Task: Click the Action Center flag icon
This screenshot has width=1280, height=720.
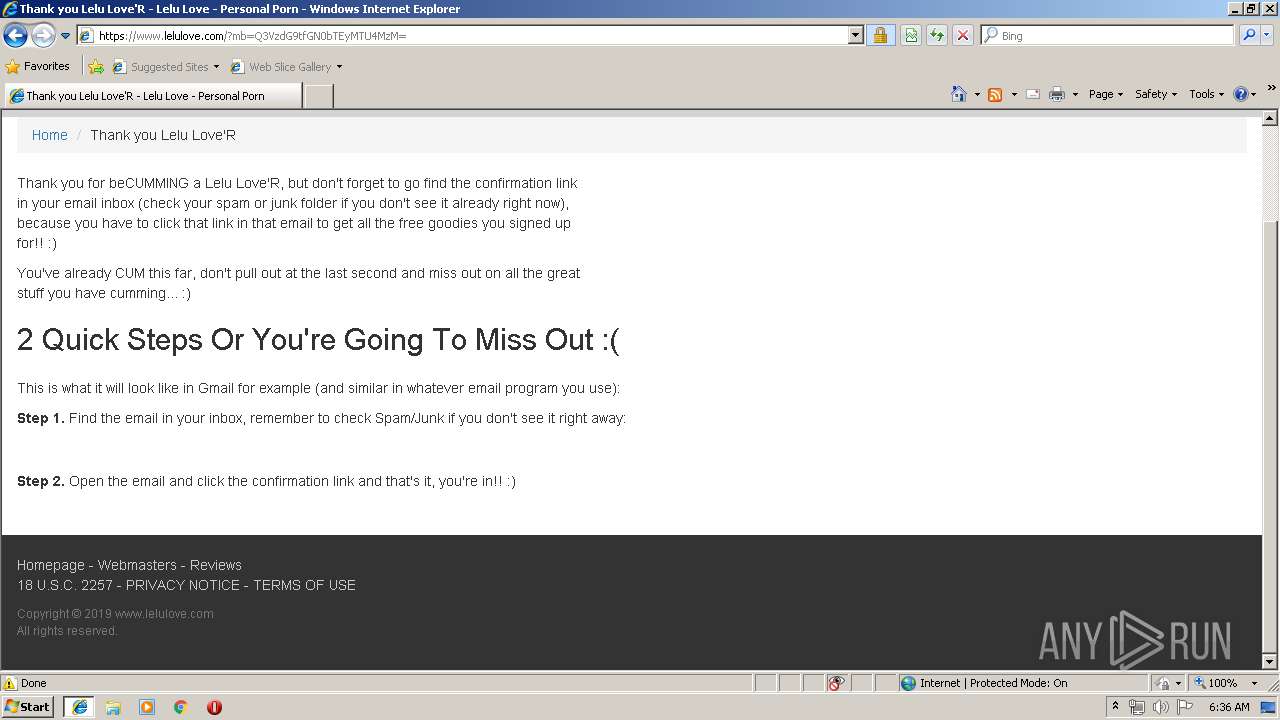Action: click(x=1185, y=707)
